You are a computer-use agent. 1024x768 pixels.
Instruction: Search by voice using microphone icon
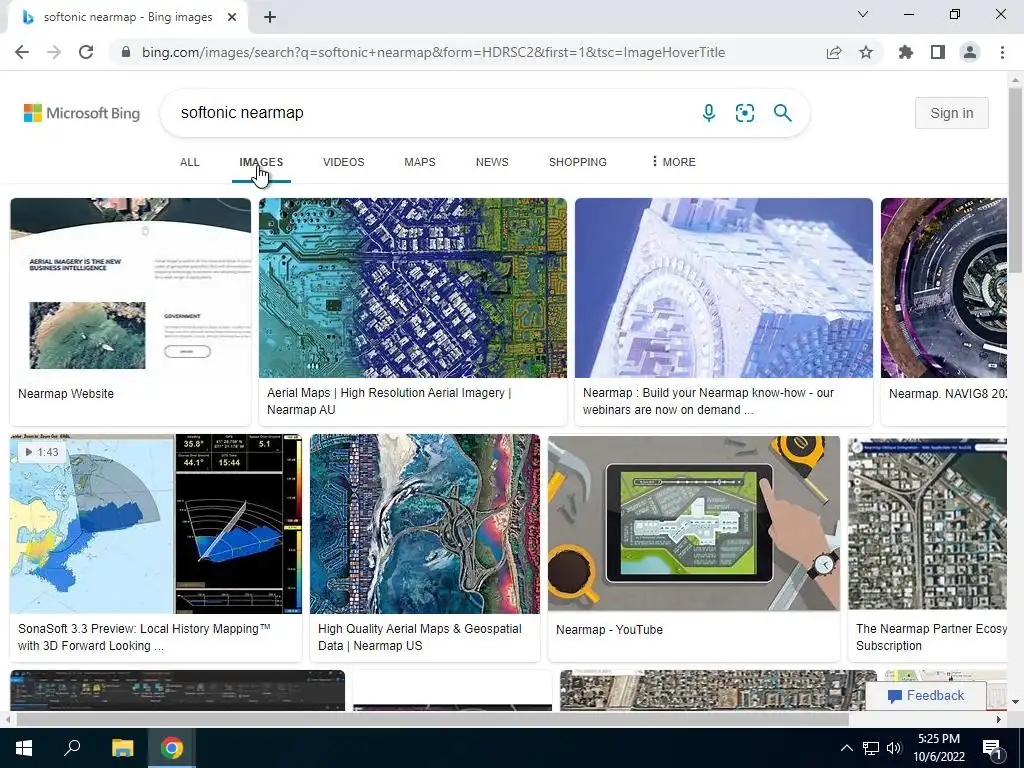pos(709,113)
